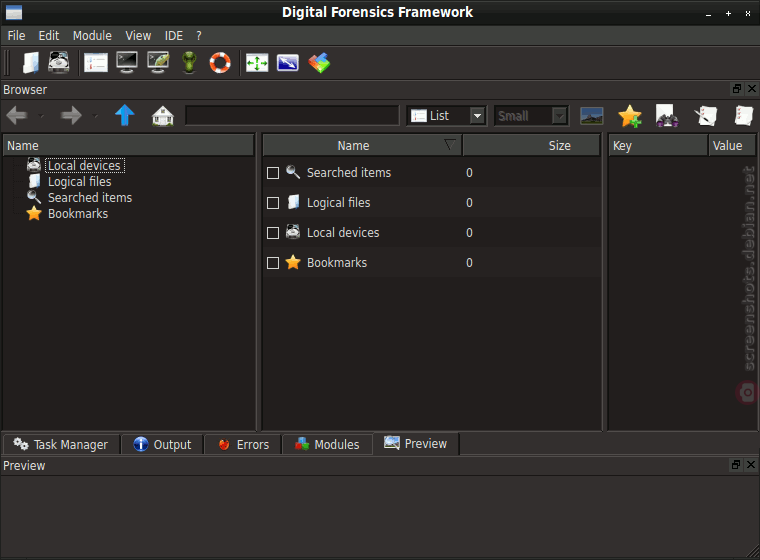
Task: Open the File menu
Action: tap(16, 36)
